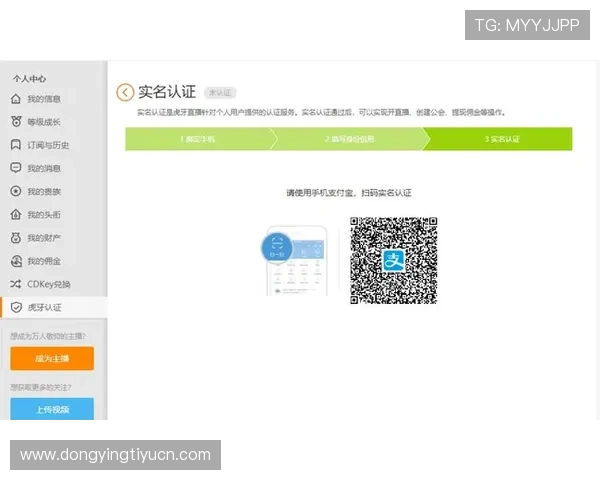Click the 请使用手机支付宝 instruction text
This screenshot has height=480, width=600.
pyautogui.click(x=349, y=193)
